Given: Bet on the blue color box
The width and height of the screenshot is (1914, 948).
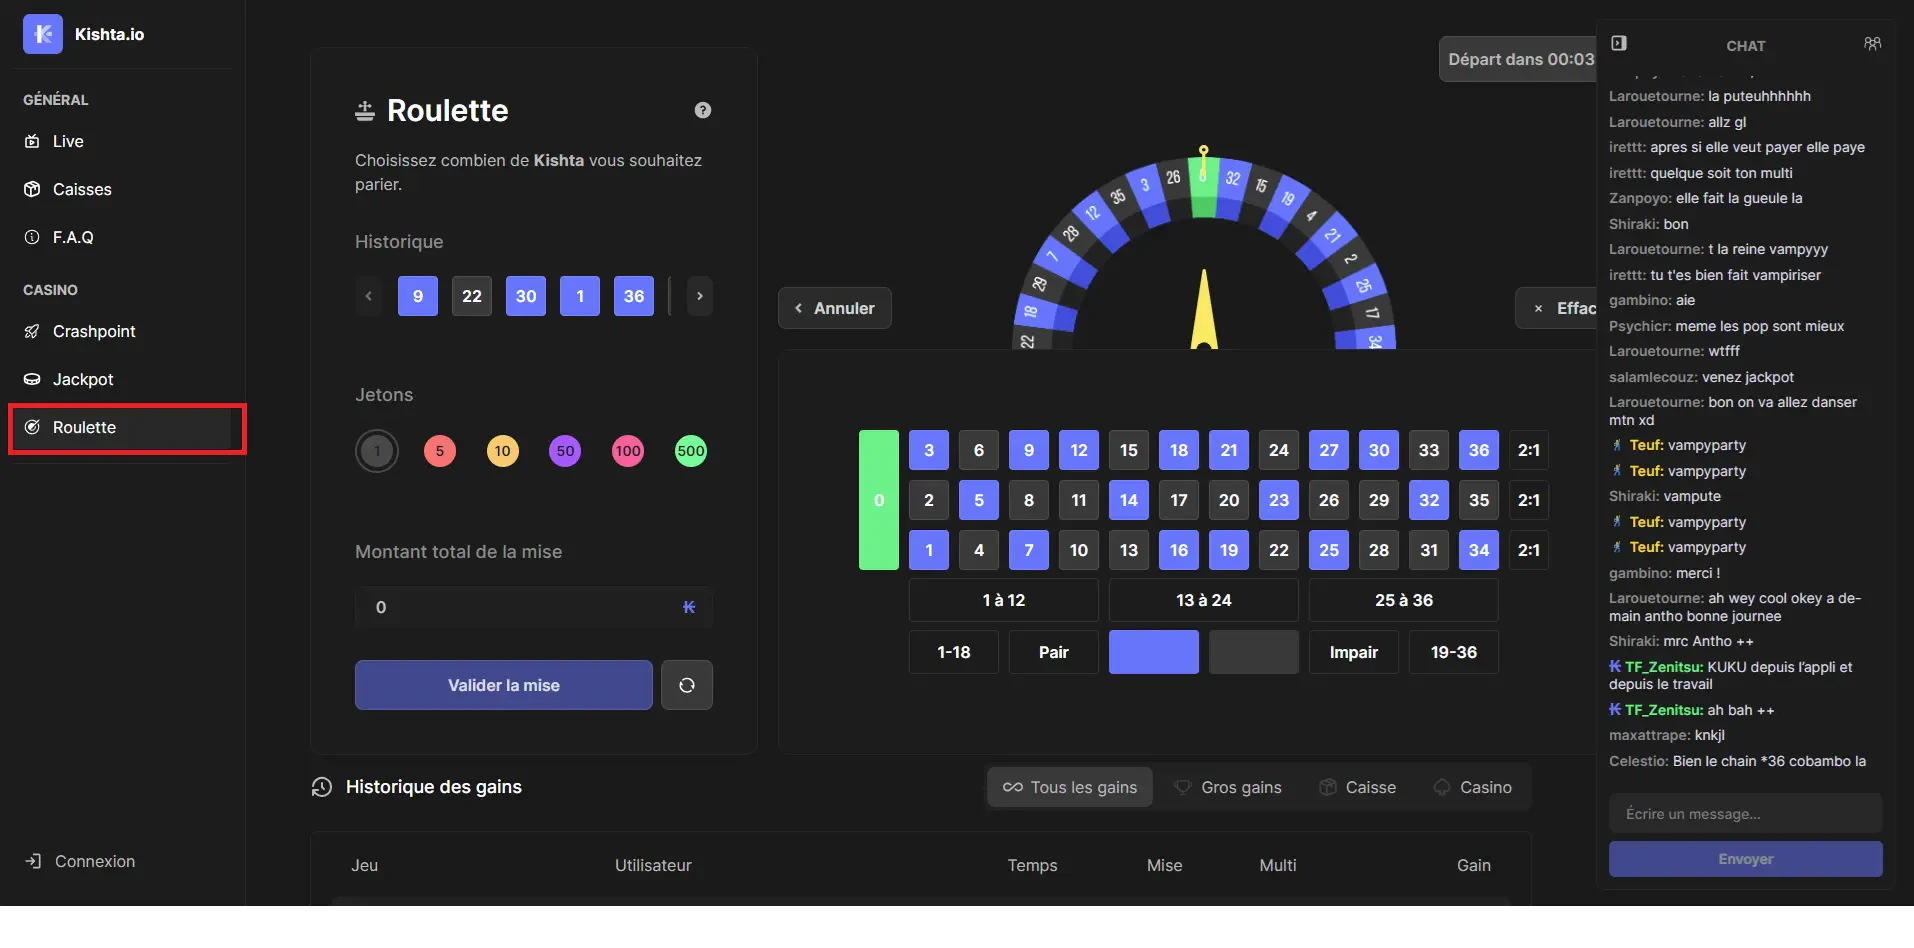Looking at the screenshot, I should pyautogui.click(x=1153, y=652).
